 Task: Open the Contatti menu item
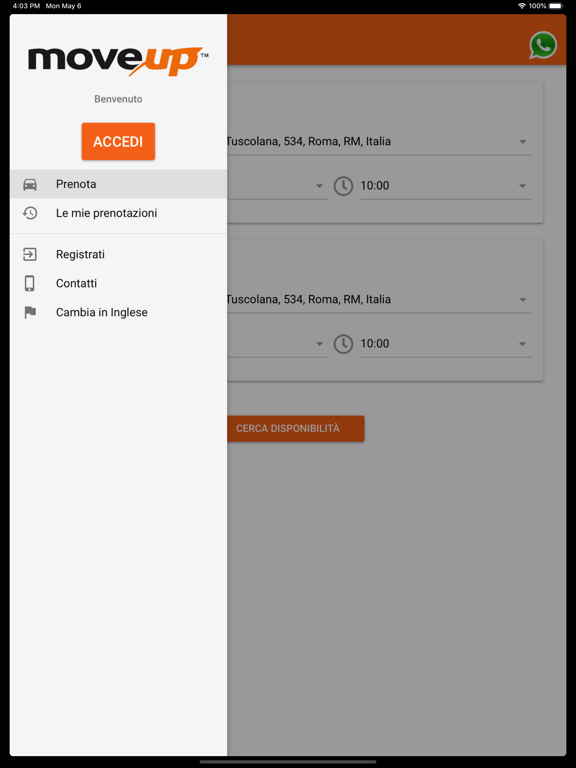[118, 283]
